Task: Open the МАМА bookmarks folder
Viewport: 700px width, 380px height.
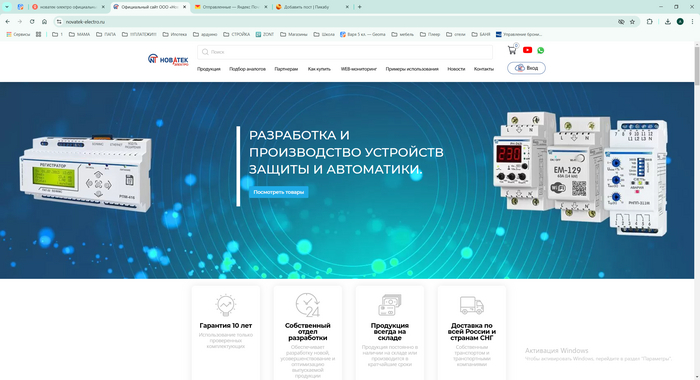Action: pos(79,34)
